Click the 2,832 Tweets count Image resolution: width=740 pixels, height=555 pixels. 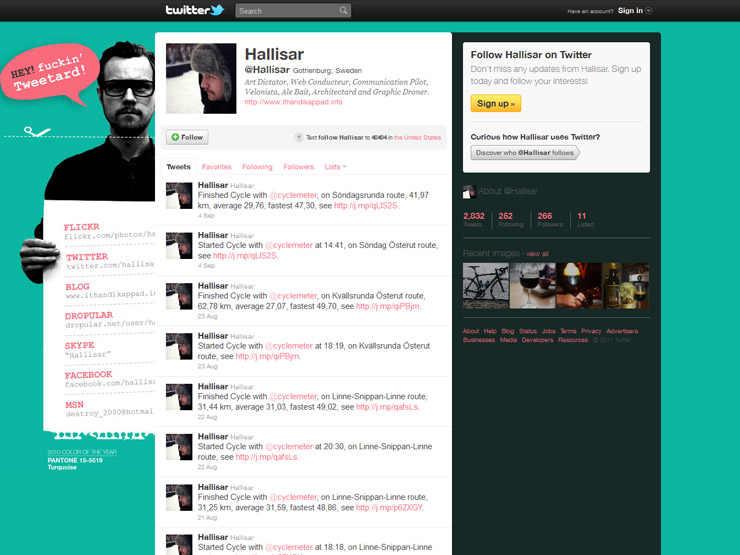click(x=474, y=219)
